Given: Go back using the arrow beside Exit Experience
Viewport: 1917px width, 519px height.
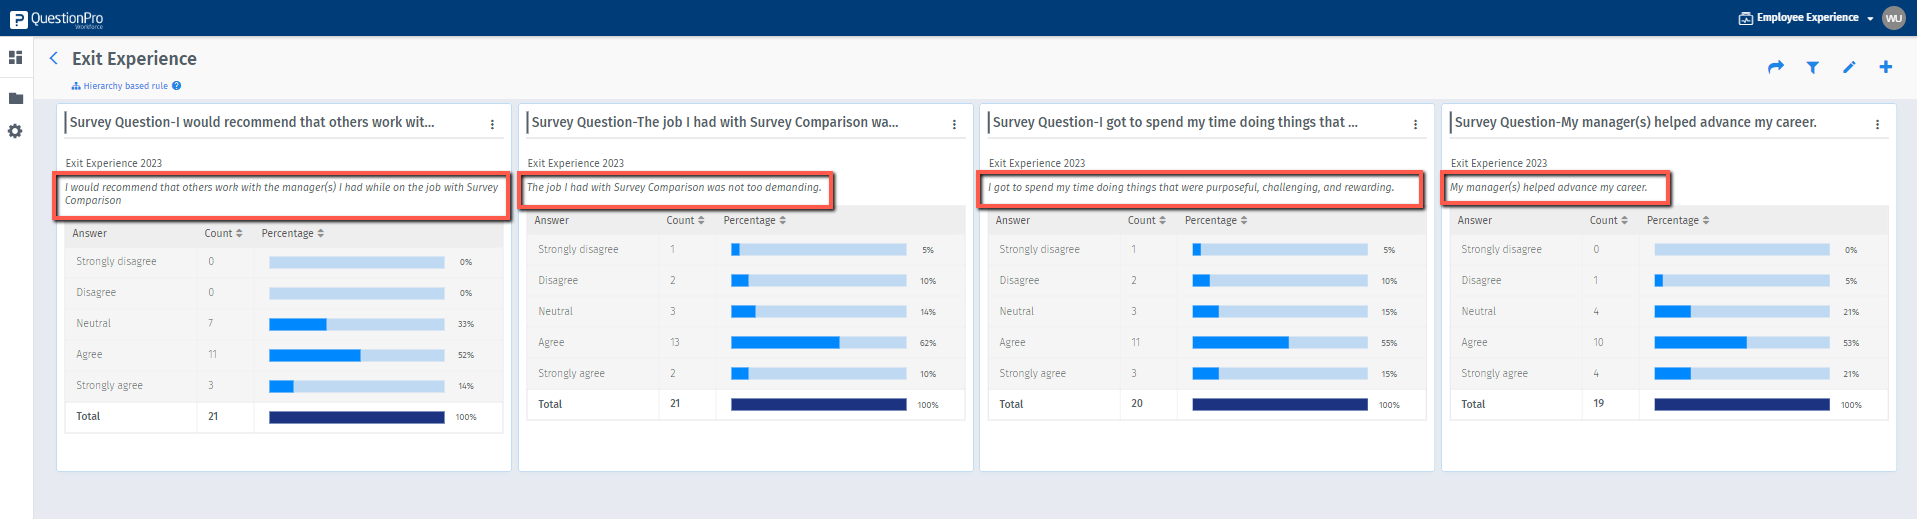Looking at the screenshot, I should tap(54, 58).
